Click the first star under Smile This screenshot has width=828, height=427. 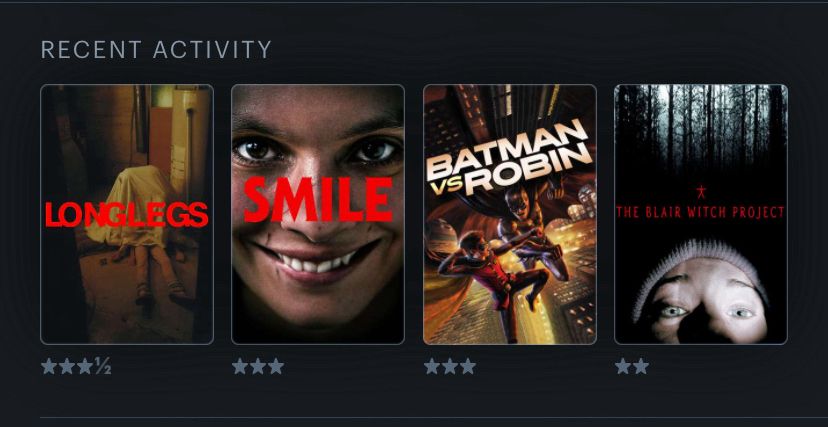[x=240, y=366]
